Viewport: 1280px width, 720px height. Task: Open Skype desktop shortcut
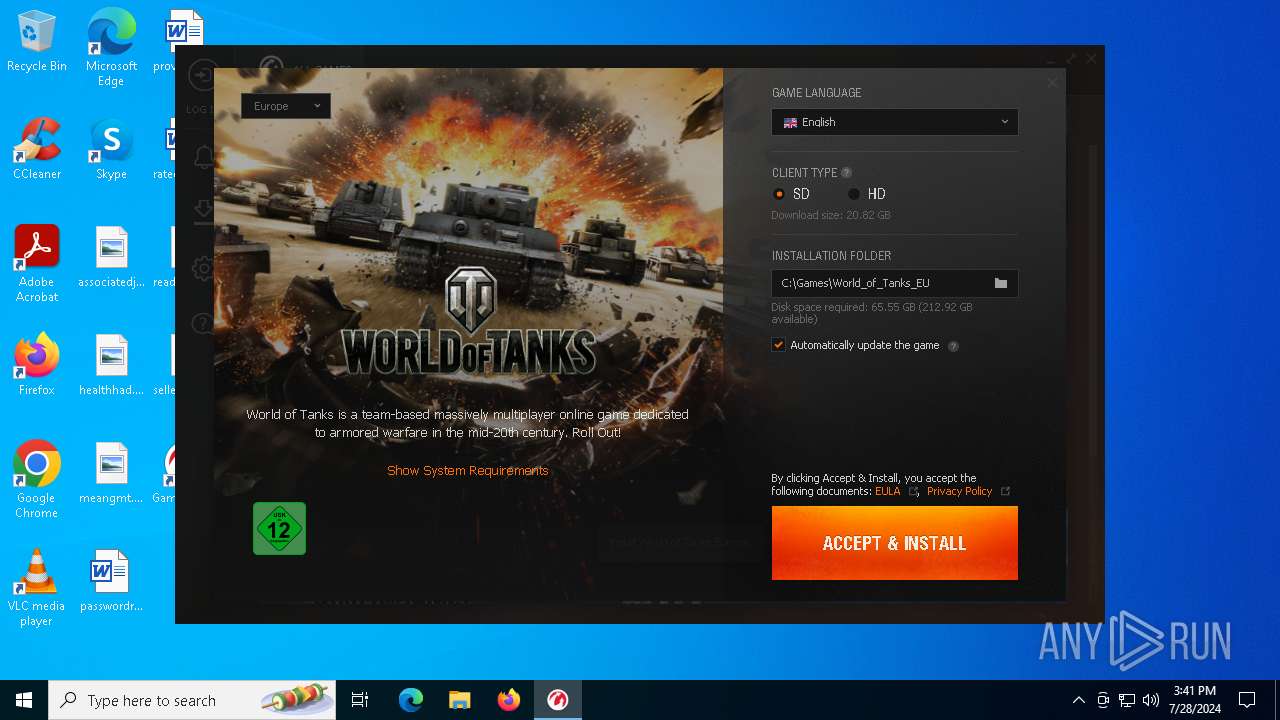tap(111, 149)
